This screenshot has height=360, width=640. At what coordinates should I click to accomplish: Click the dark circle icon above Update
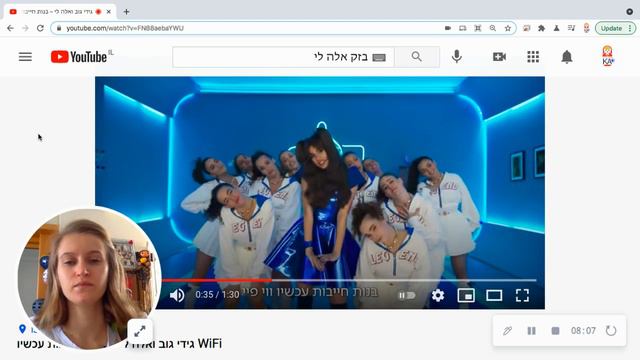(x=630, y=12)
